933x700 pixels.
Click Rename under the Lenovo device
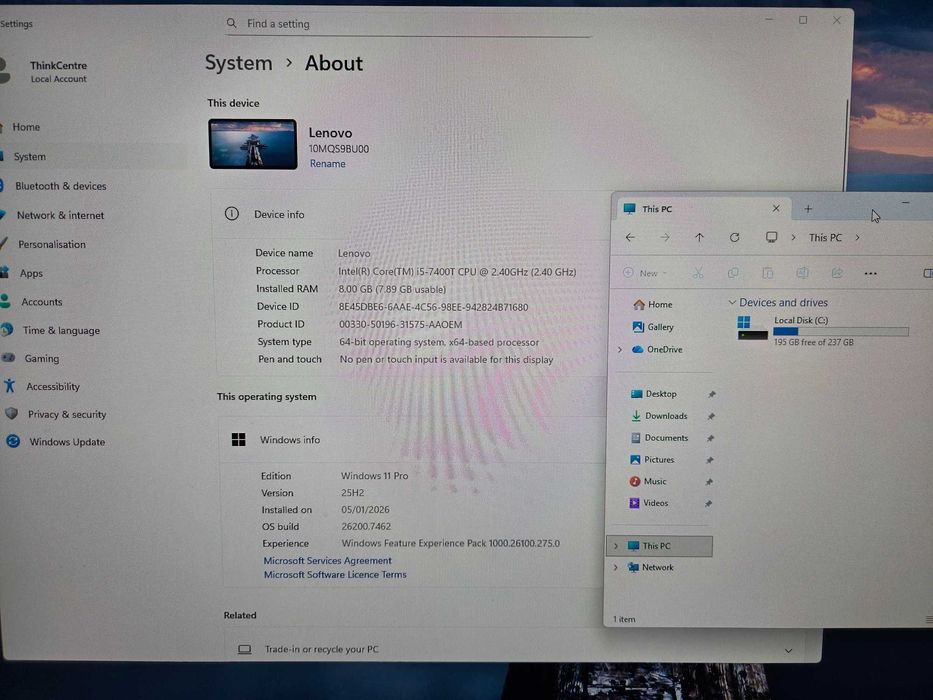pos(327,164)
